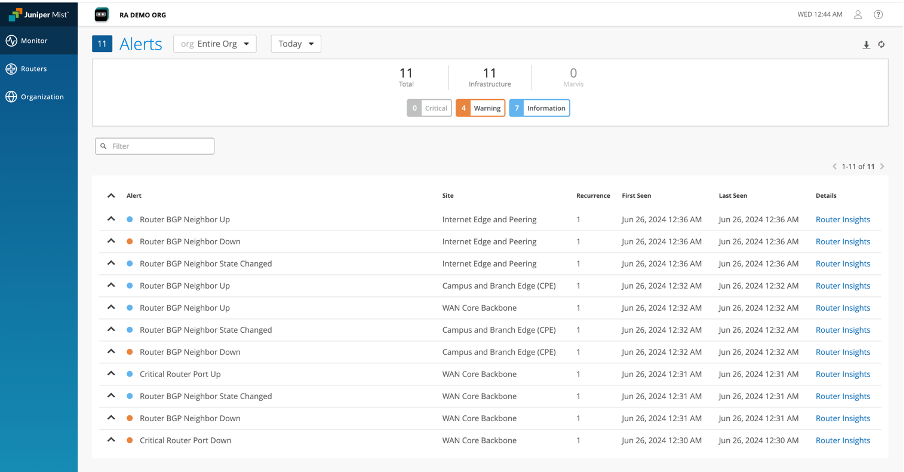Open the Routers sidebar icon
The image size is (904, 472).
pyautogui.click(x=11, y=69)
